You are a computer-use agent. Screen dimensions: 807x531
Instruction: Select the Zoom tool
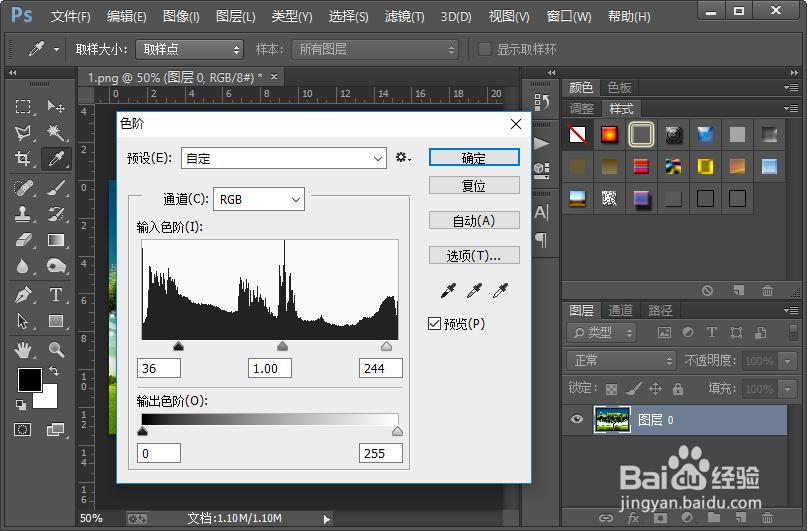tap(56, 350)
